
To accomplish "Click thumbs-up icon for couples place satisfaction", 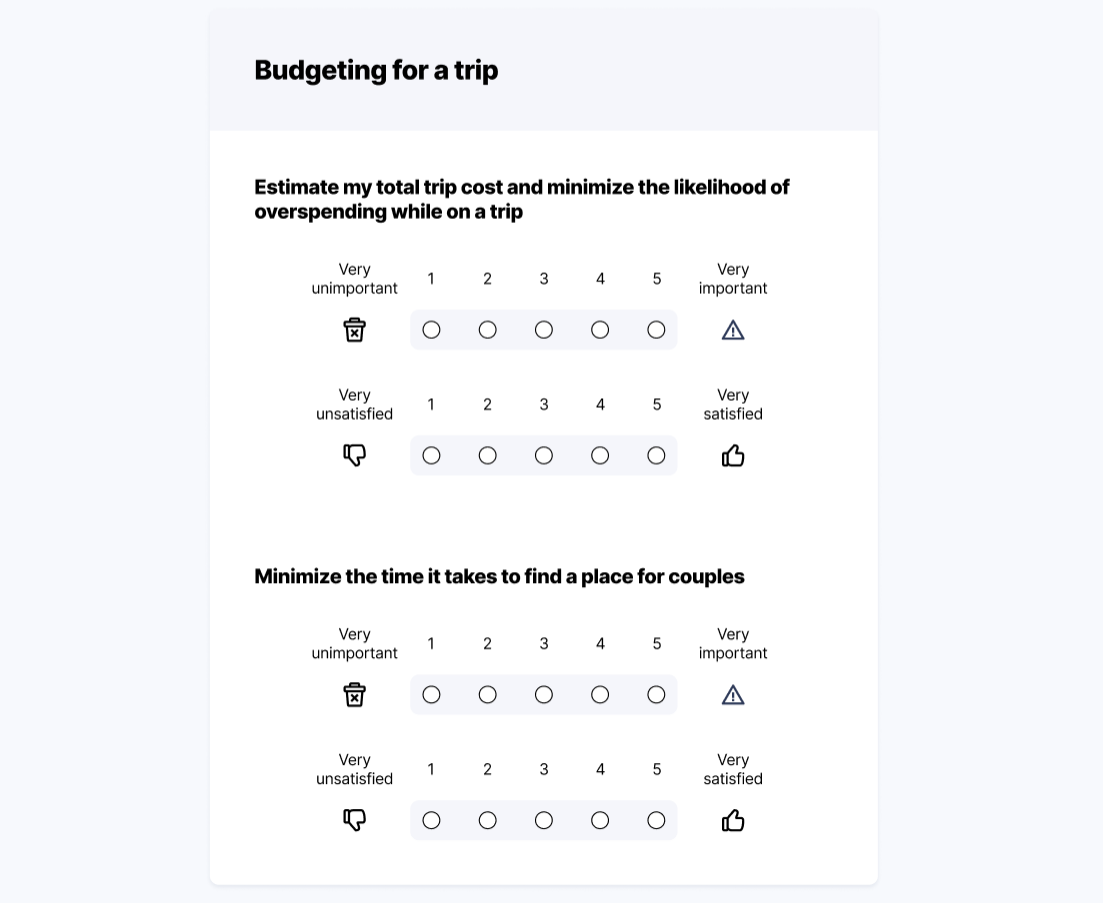I will click(x=733, y=821).
